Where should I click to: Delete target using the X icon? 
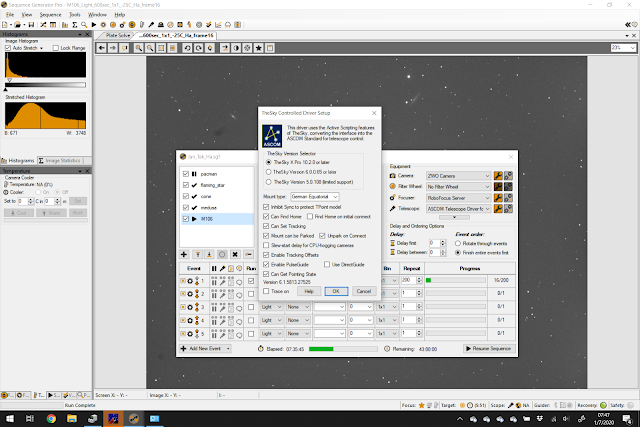[235, 254]
